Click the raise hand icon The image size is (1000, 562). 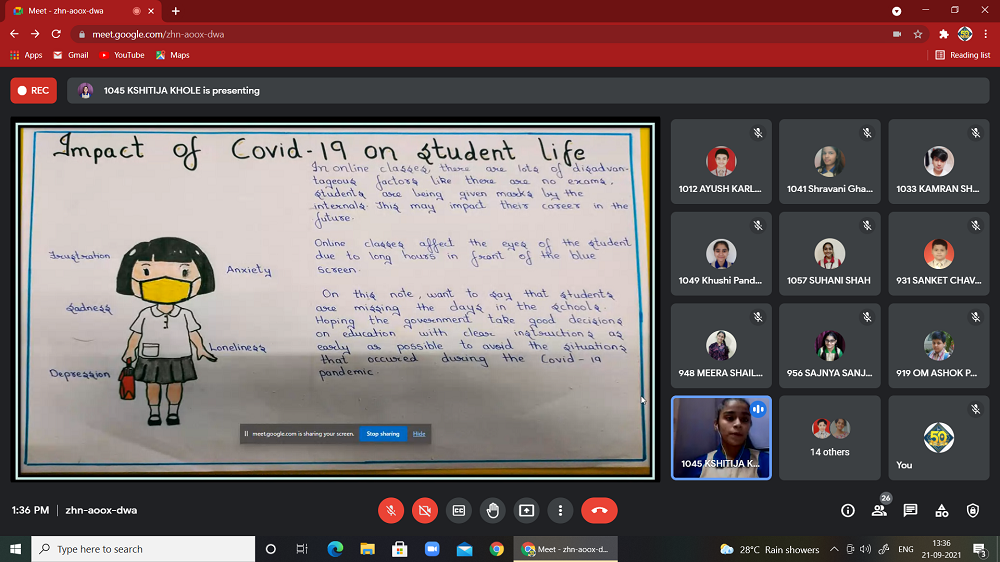(x=492, y=510)
